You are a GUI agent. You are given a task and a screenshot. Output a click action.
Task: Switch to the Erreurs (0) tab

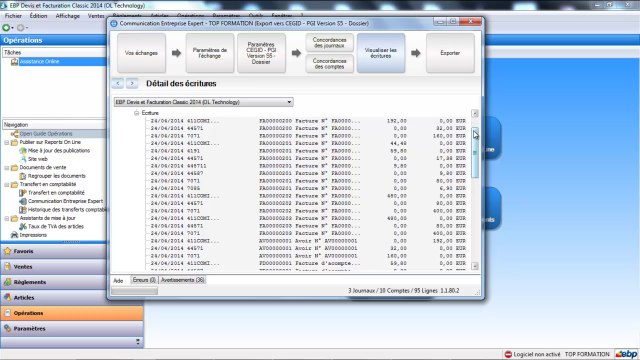[144, 280]
